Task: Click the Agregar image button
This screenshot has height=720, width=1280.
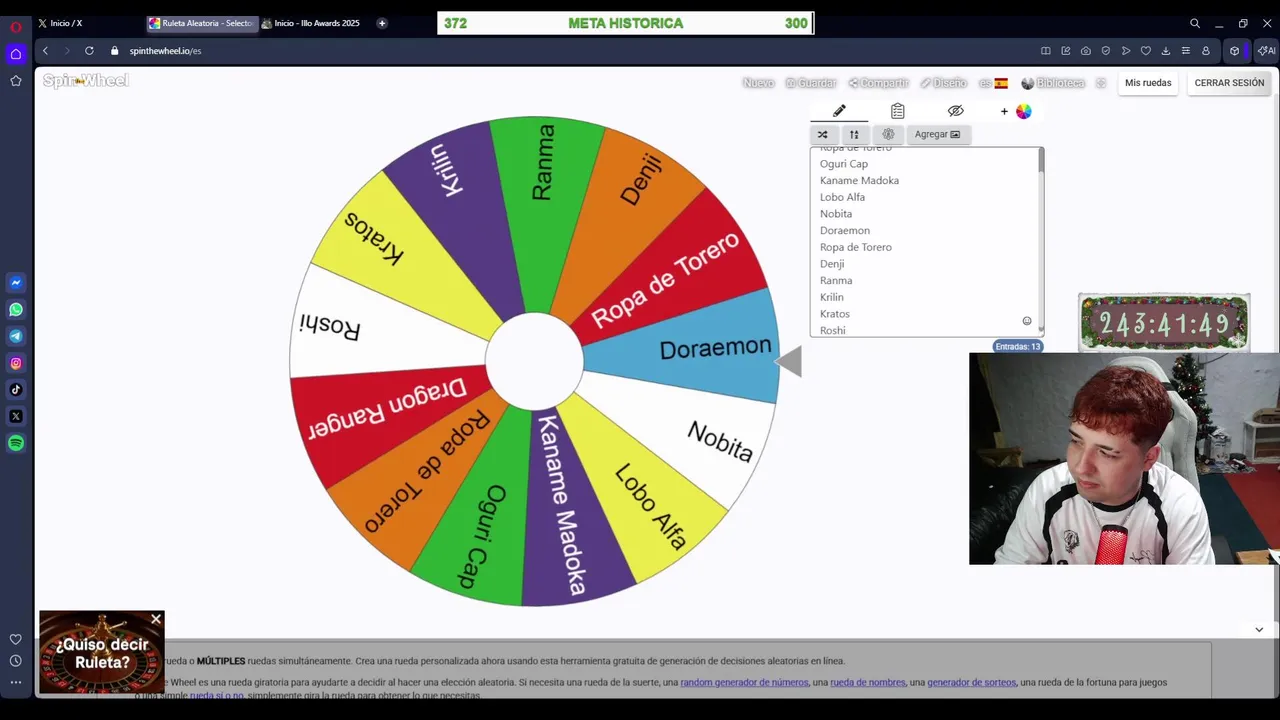Action: [937, 134]
